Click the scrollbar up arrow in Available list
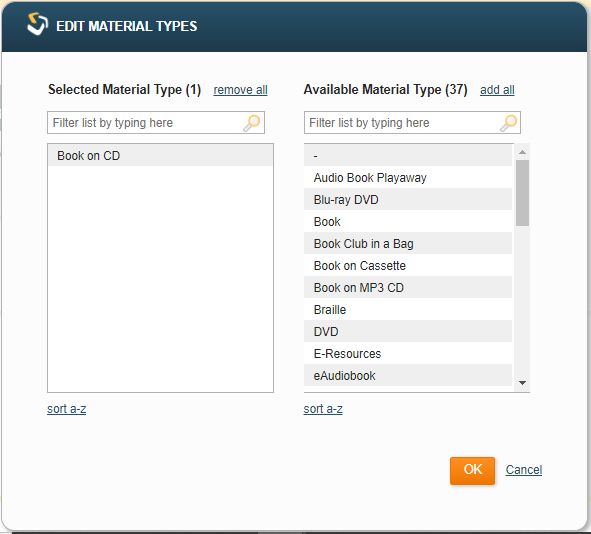This screenshot has height=534, width=591. coord(522,152)
